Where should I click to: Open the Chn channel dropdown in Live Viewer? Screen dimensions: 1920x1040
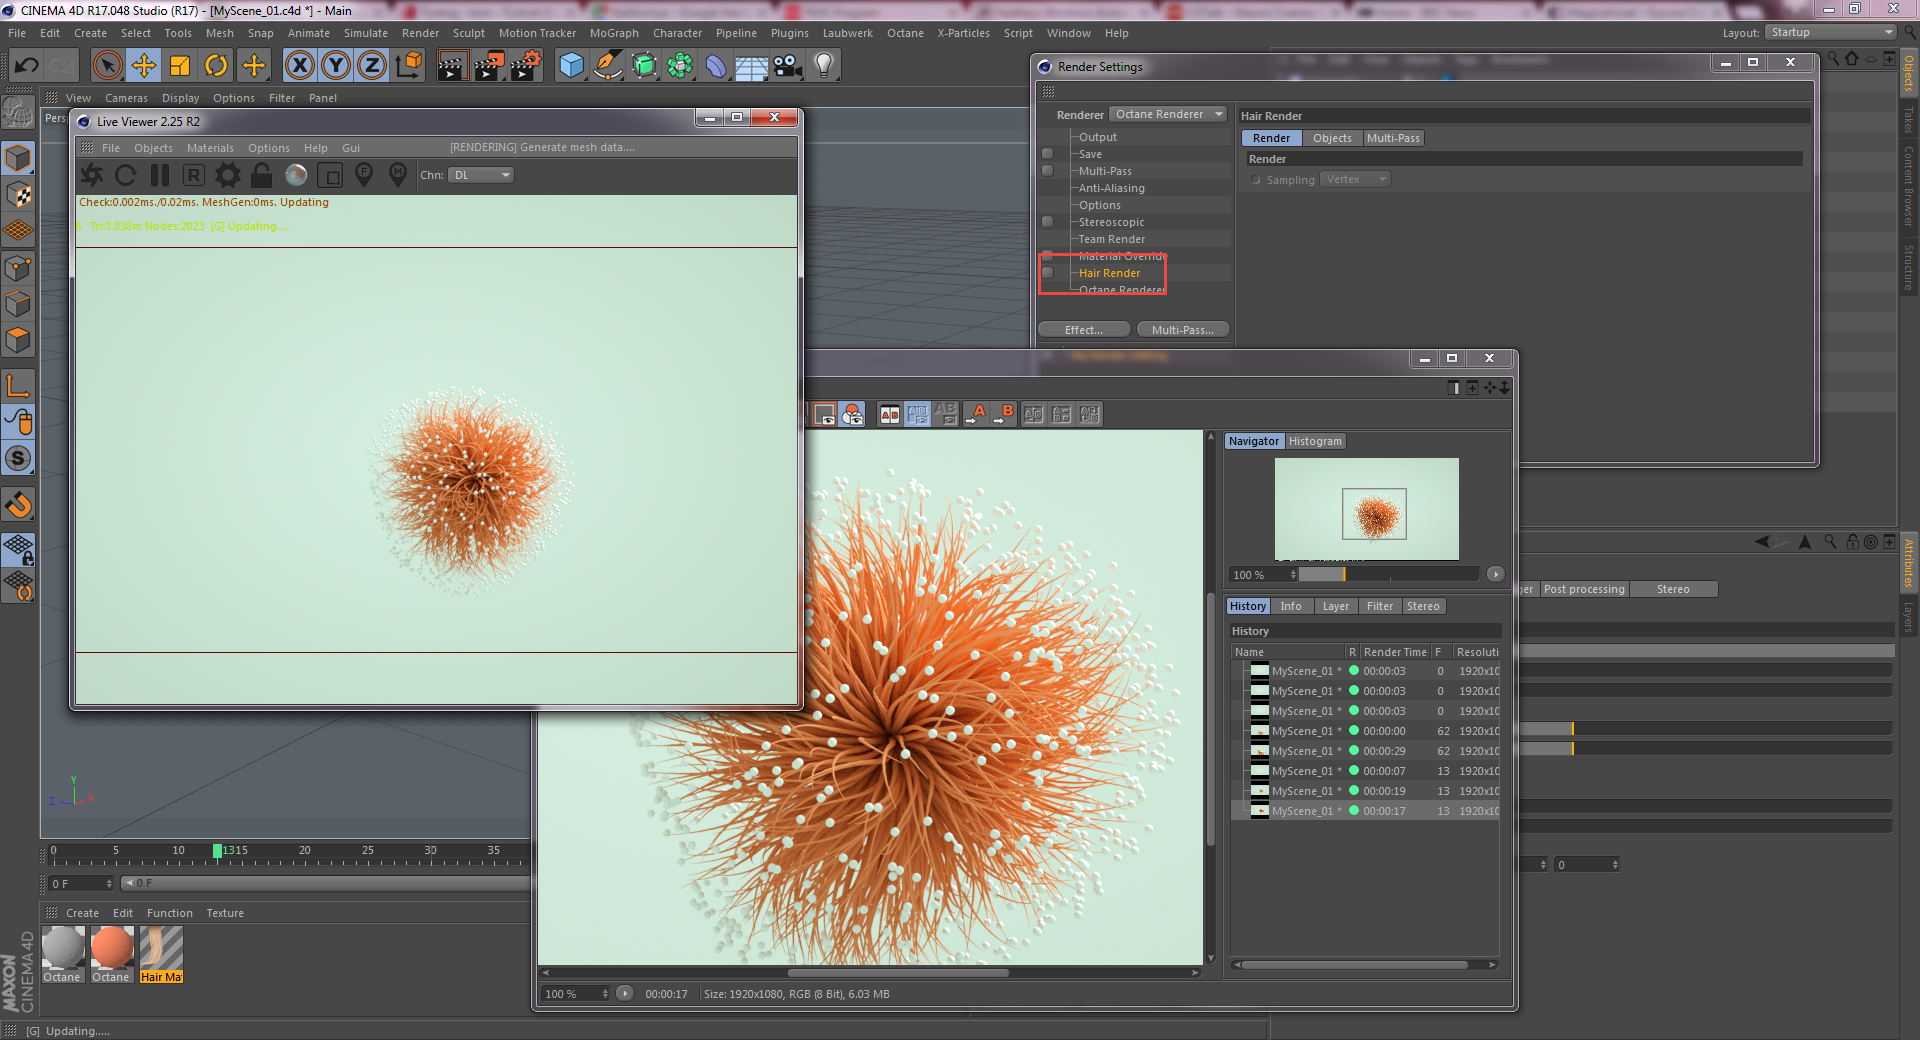pos(481,176)
